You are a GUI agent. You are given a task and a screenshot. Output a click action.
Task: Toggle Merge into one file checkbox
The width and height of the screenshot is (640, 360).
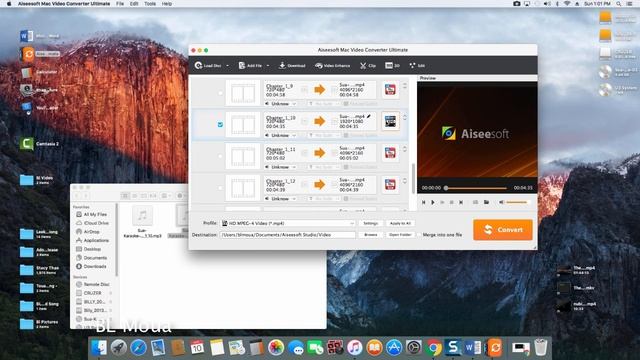pos(418,235)
